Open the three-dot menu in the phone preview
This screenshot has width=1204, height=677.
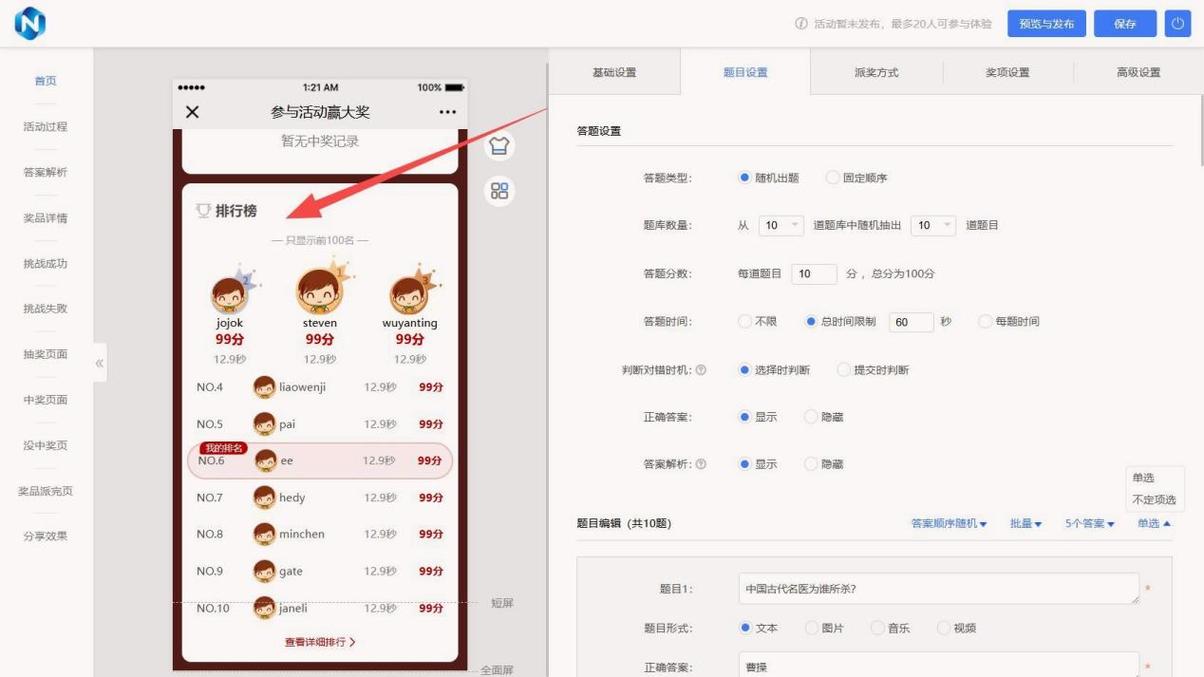pos(447,112)
